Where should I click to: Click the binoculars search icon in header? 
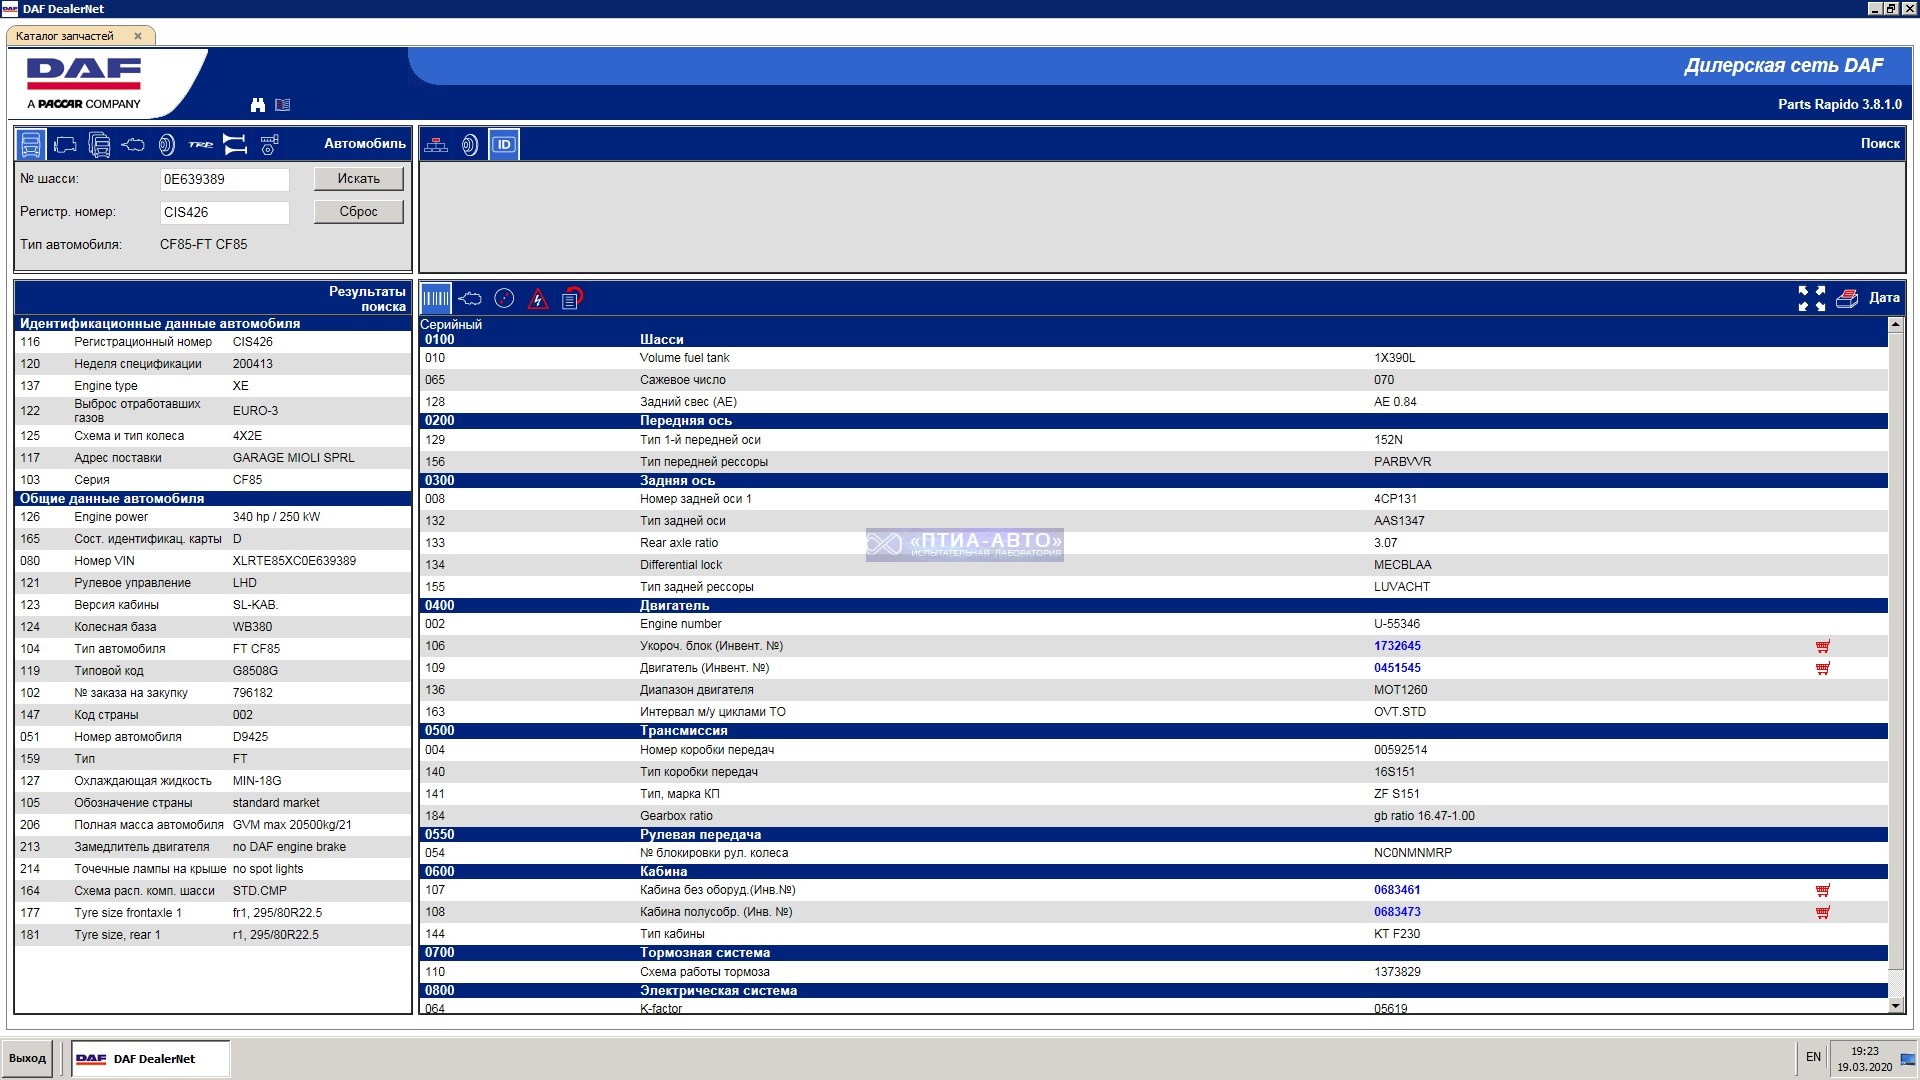(258, 105)
